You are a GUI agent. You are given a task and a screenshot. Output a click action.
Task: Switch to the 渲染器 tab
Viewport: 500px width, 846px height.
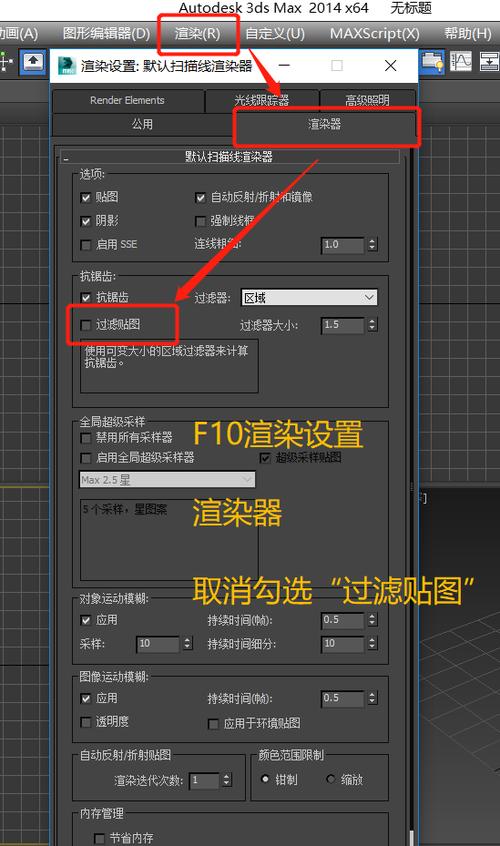[x=324, y=124]
